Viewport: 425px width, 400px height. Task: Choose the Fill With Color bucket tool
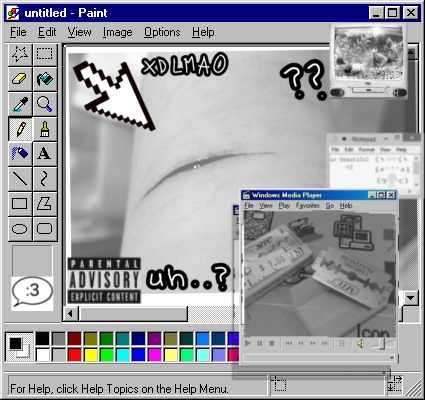pos(45,79)
